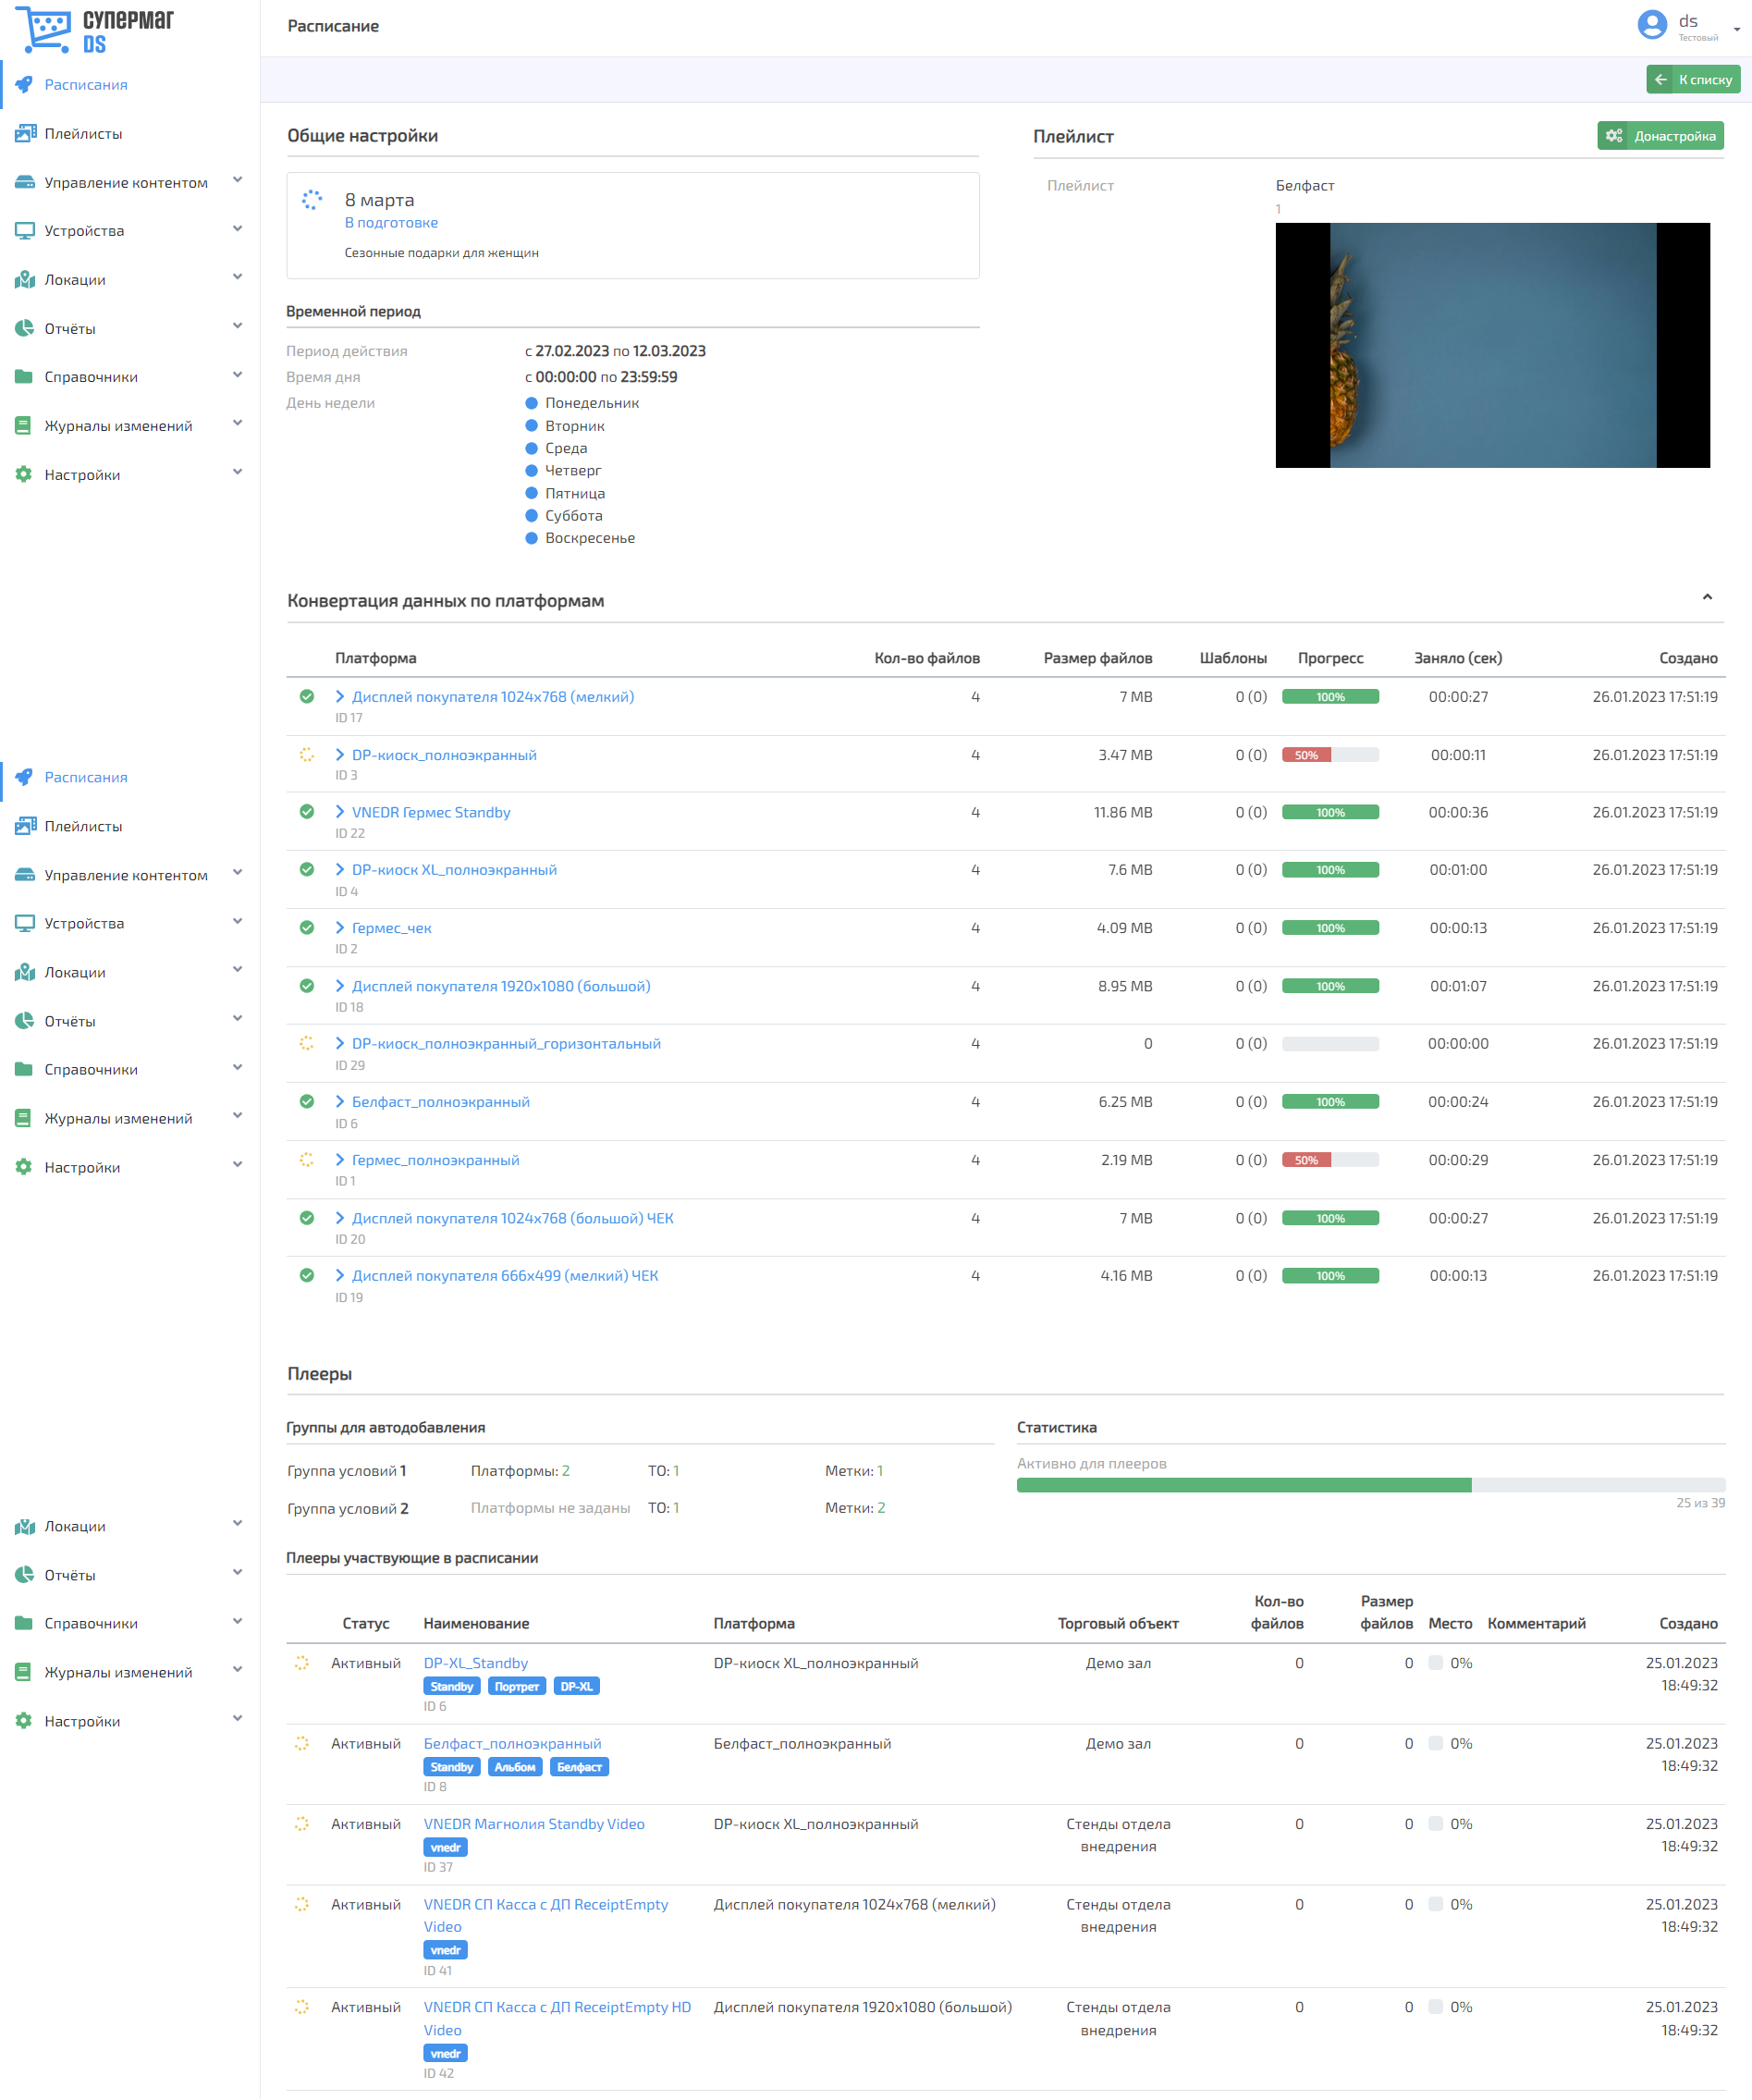Expand the VNEDR Гермес Standby row chevron
Image resolution: width=1752 pixels, height=2100 pixels.
click(340, 812)
